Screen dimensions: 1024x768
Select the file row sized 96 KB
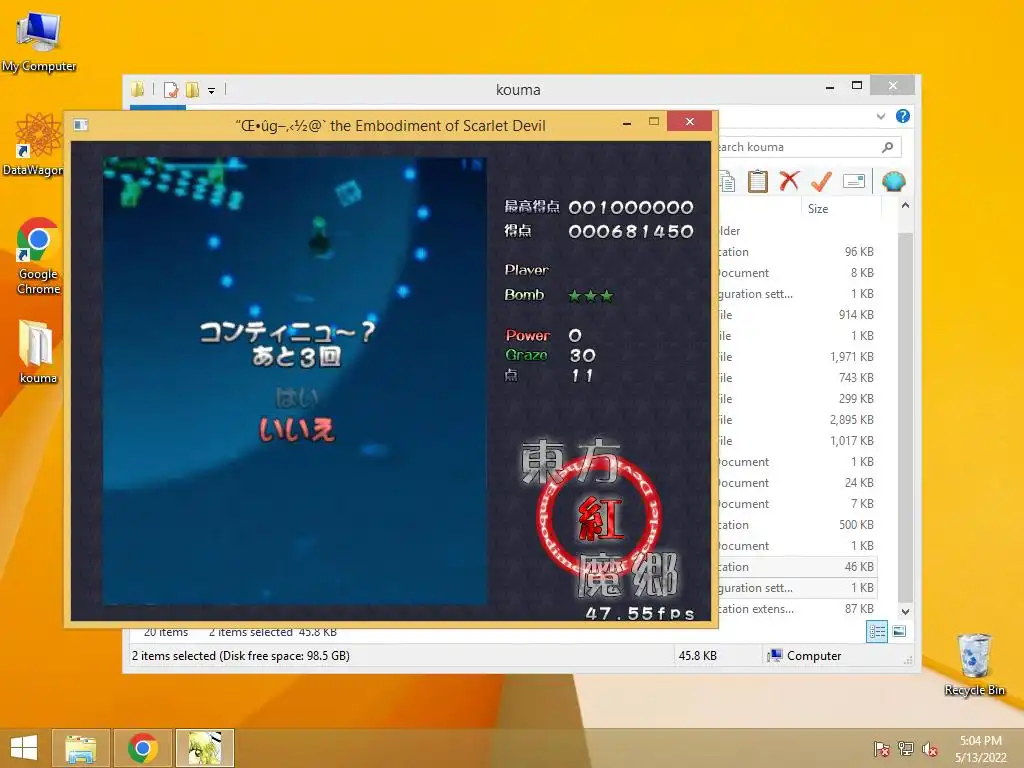pos(797,251)
